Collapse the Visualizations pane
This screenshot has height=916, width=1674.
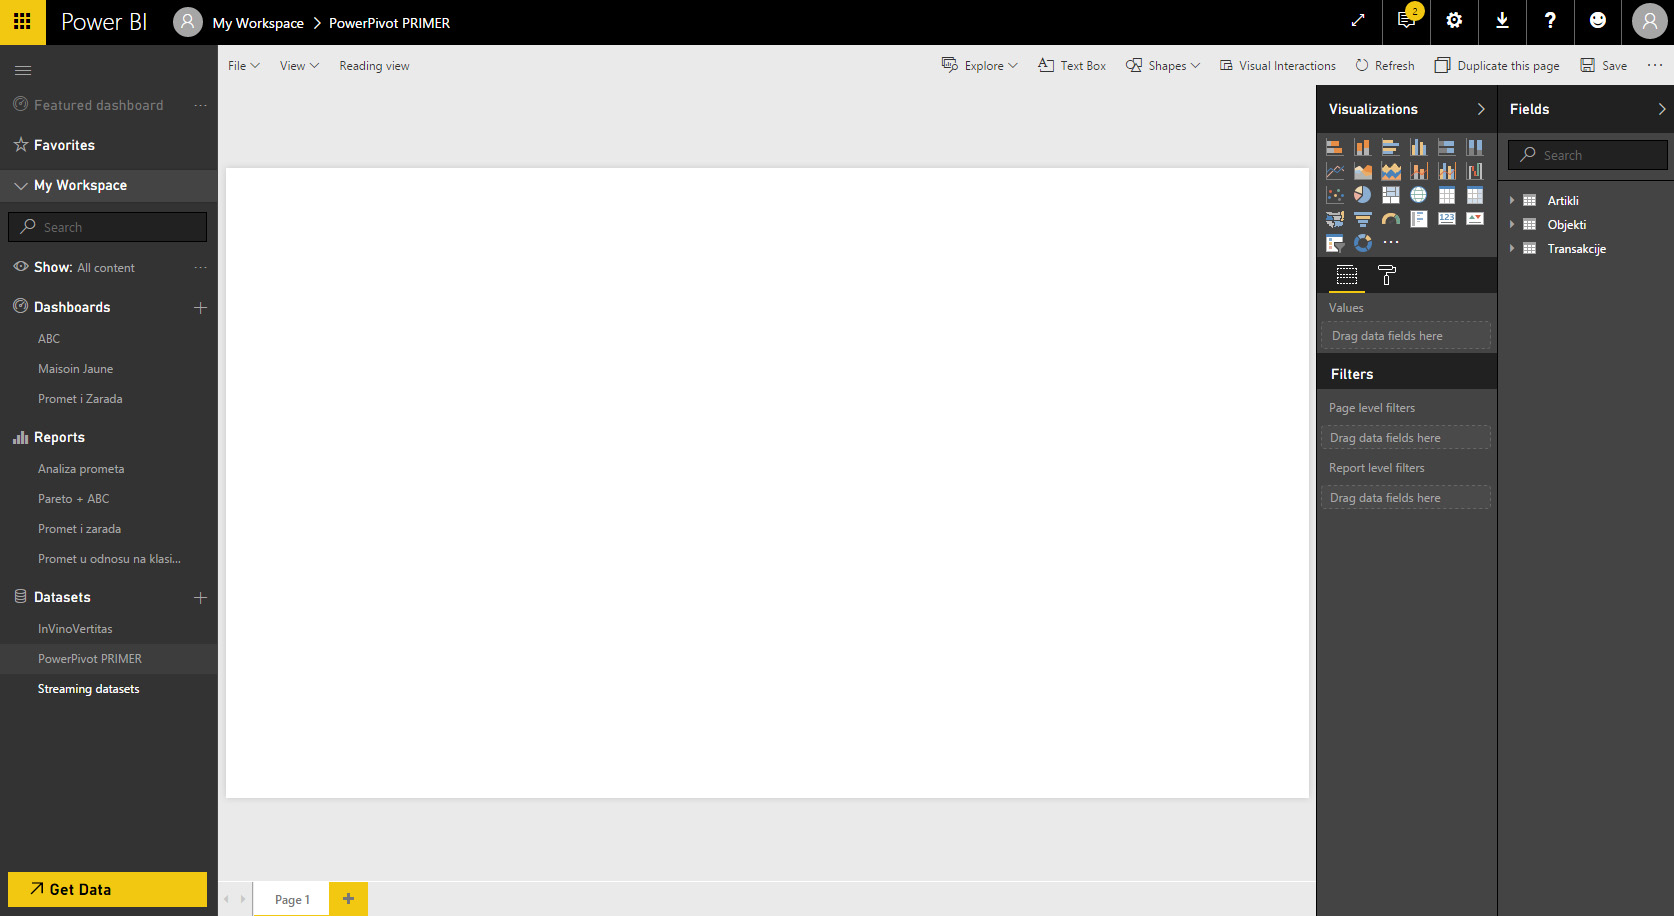pos(1481,109)
